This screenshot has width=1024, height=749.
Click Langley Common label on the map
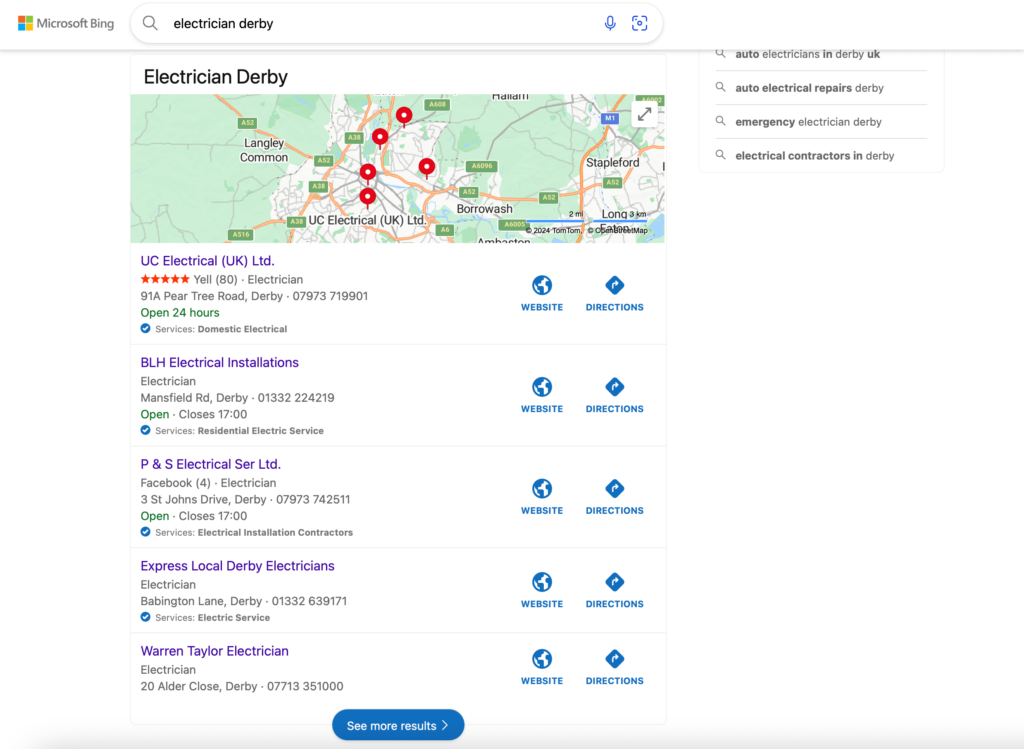coord(264,150)
